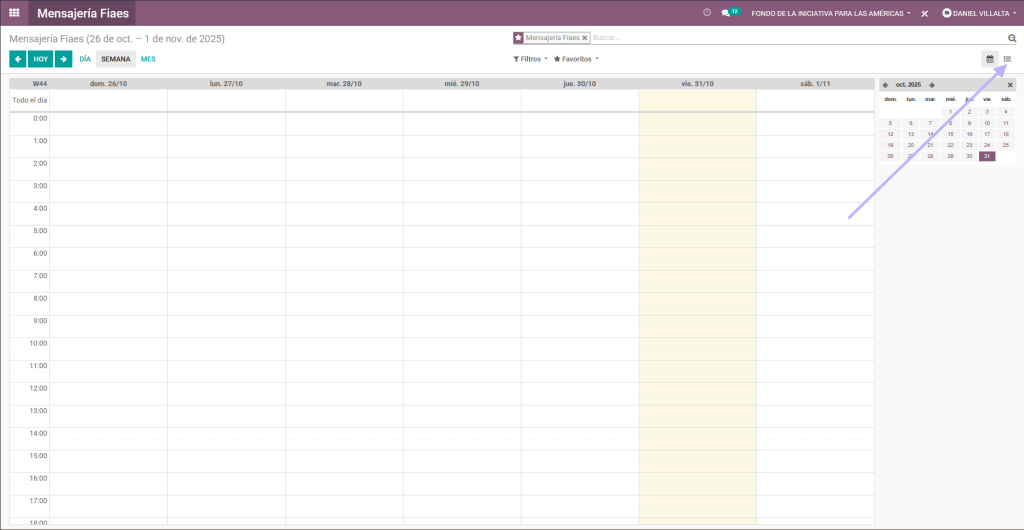Expand the Filtros dropdown
1024x530 pixels.
530,59
